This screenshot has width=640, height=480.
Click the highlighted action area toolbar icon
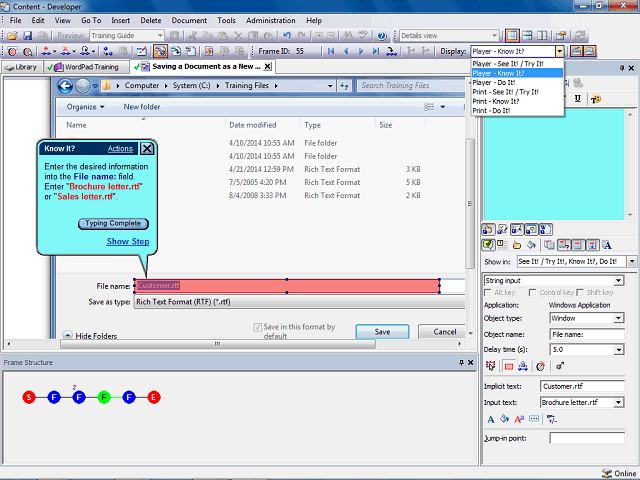[160, 51]
